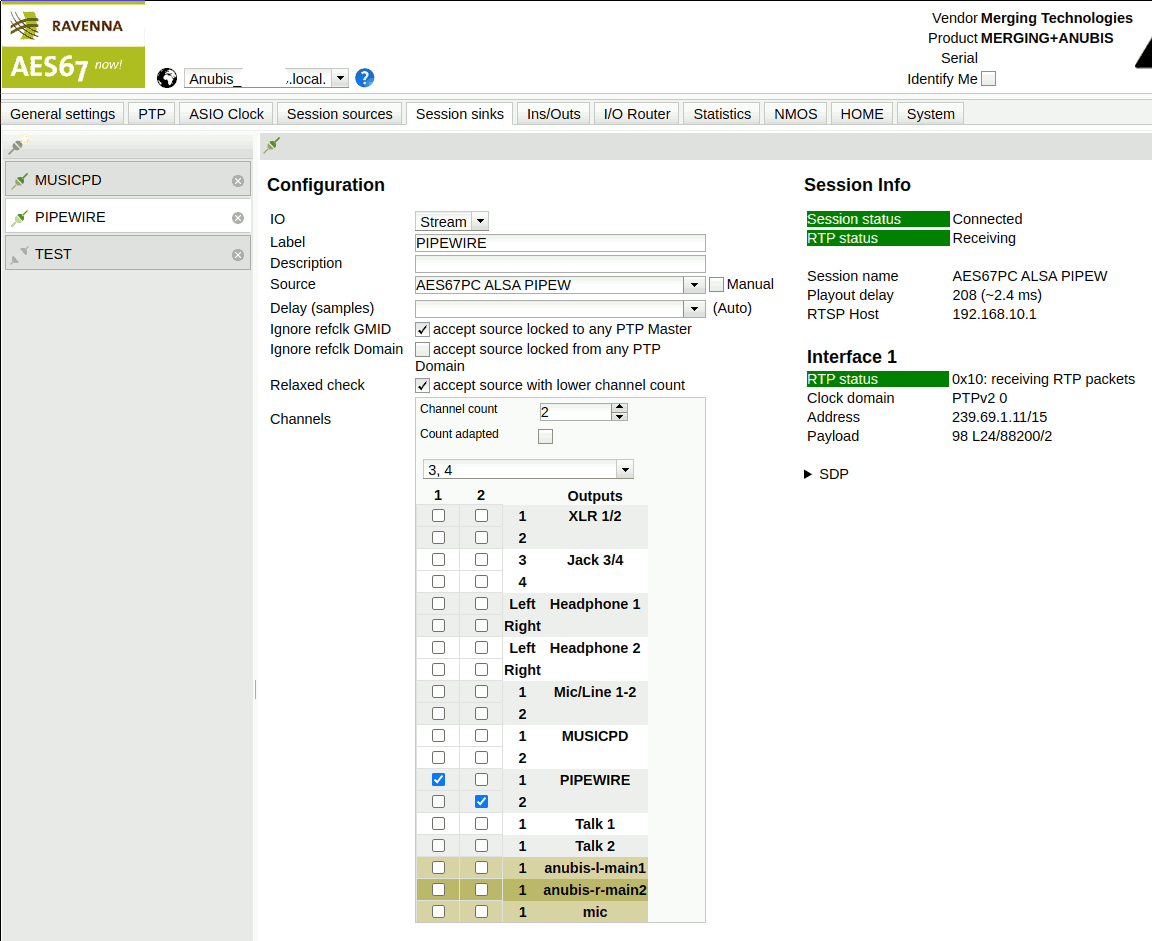Check channel 1 for the mic output
The width and height of the screenshot is (1152, 941).
pos(439,912)
